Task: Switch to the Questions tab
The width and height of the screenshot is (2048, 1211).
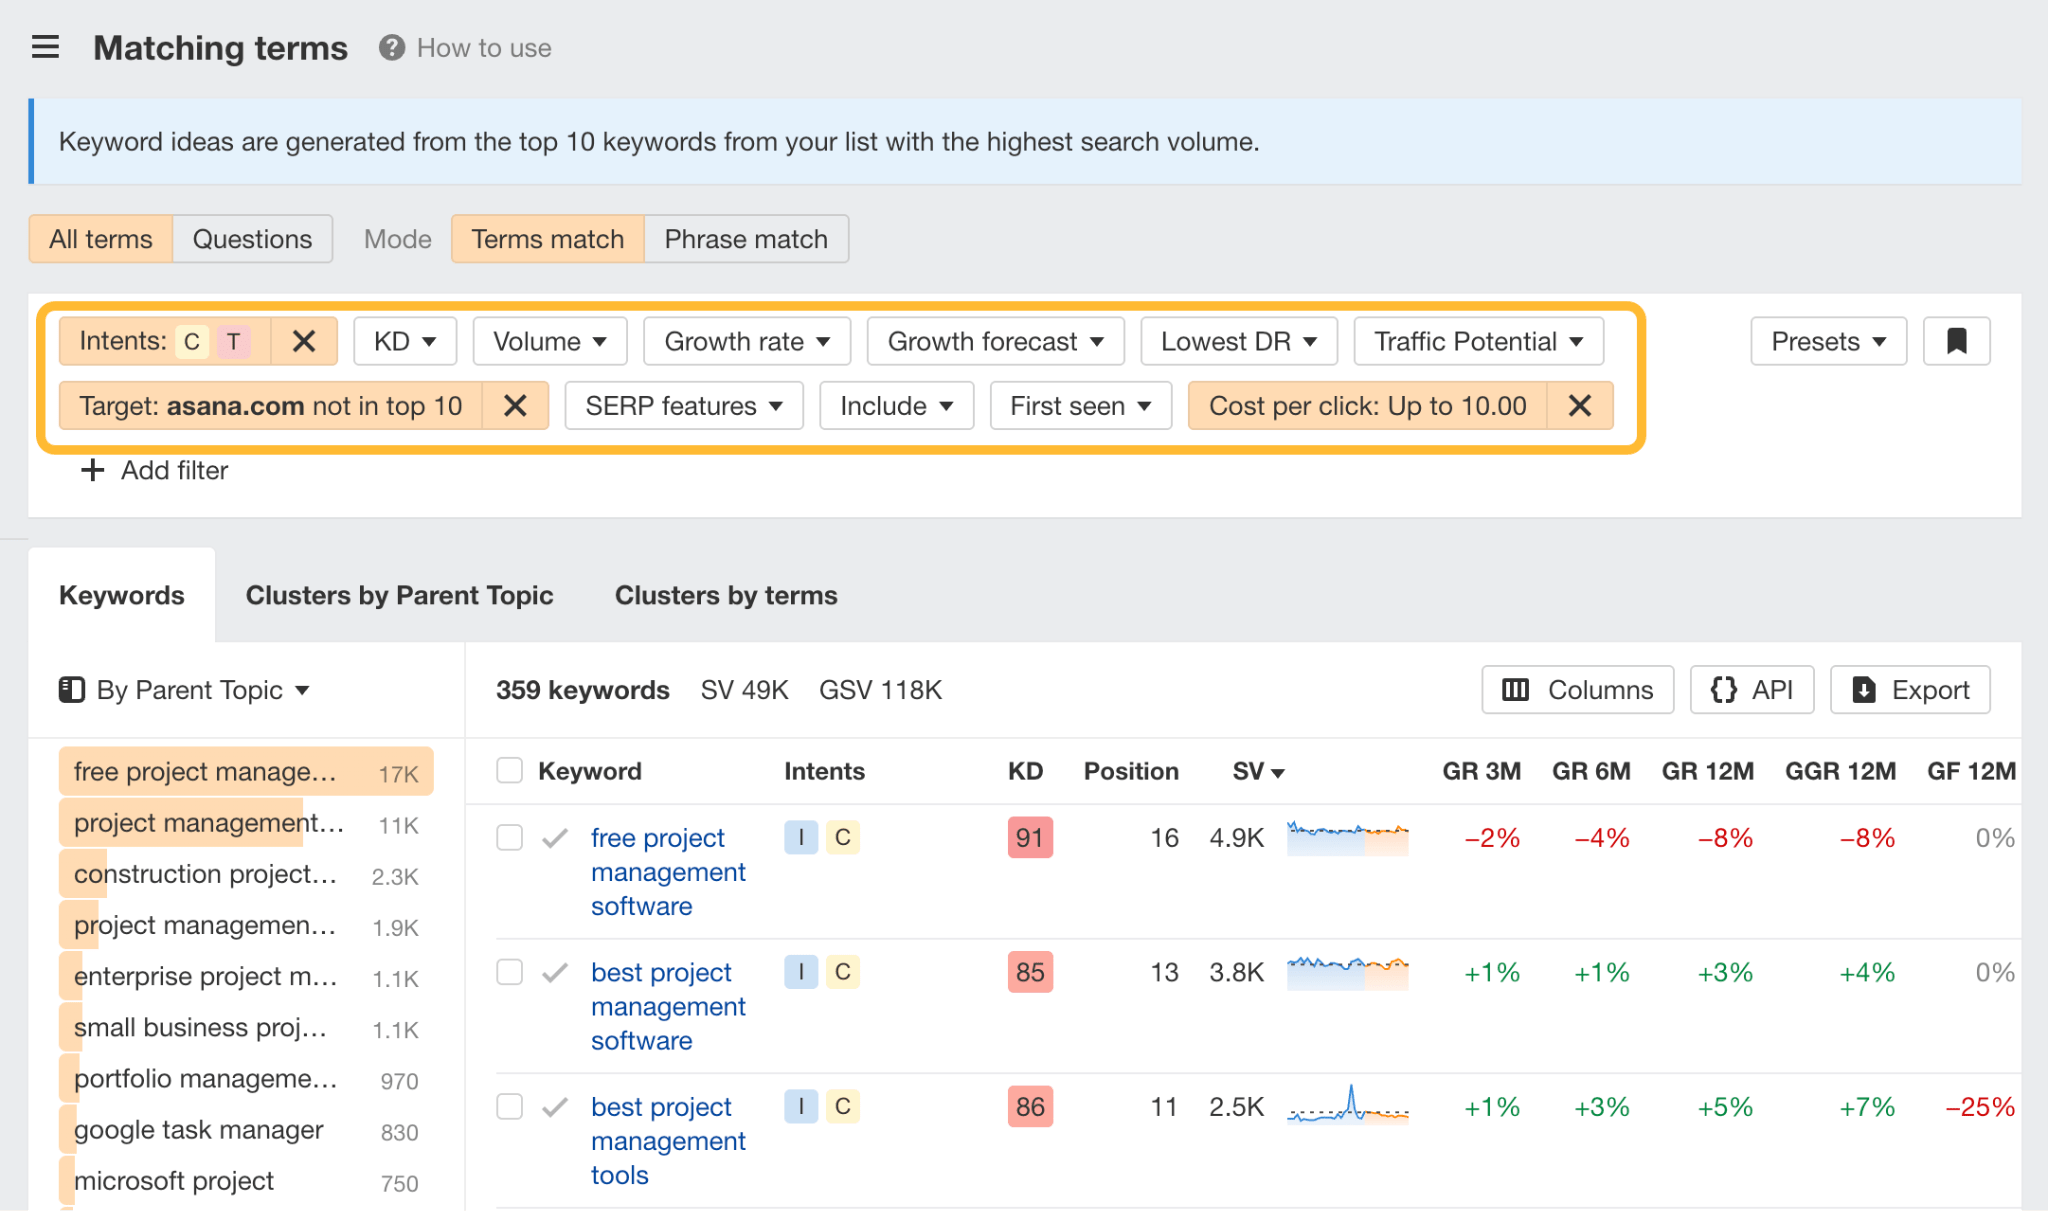Action: pyautogui.click(x=252, y=238)
